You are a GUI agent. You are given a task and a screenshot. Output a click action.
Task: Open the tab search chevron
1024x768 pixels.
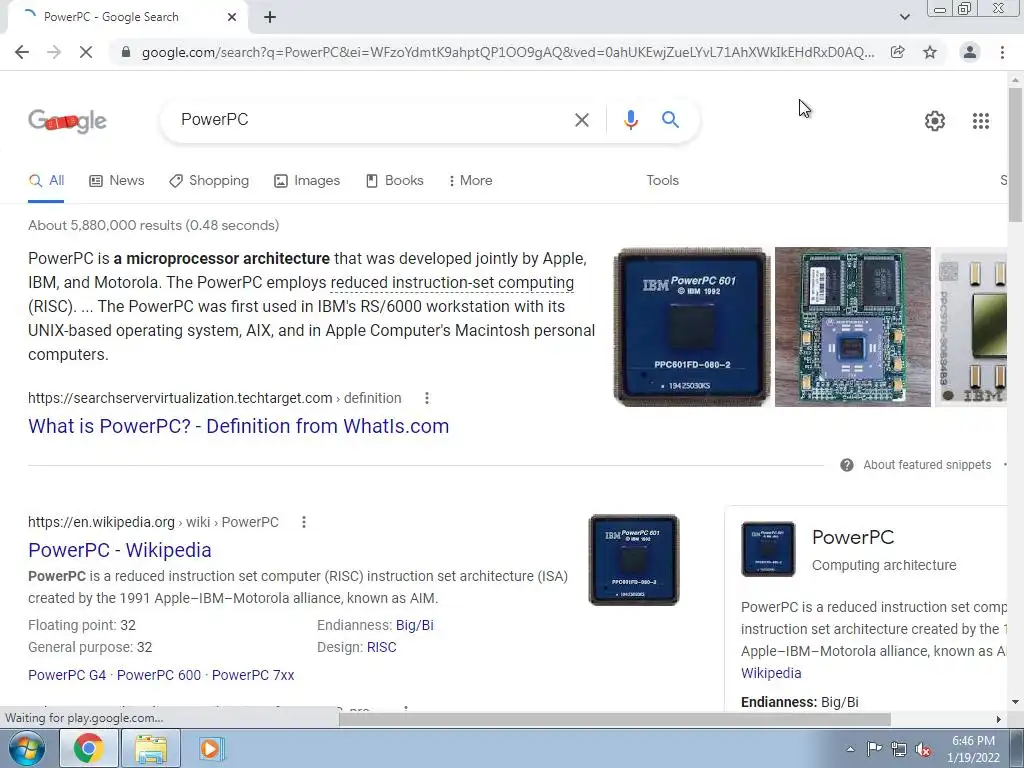[904, 17]
